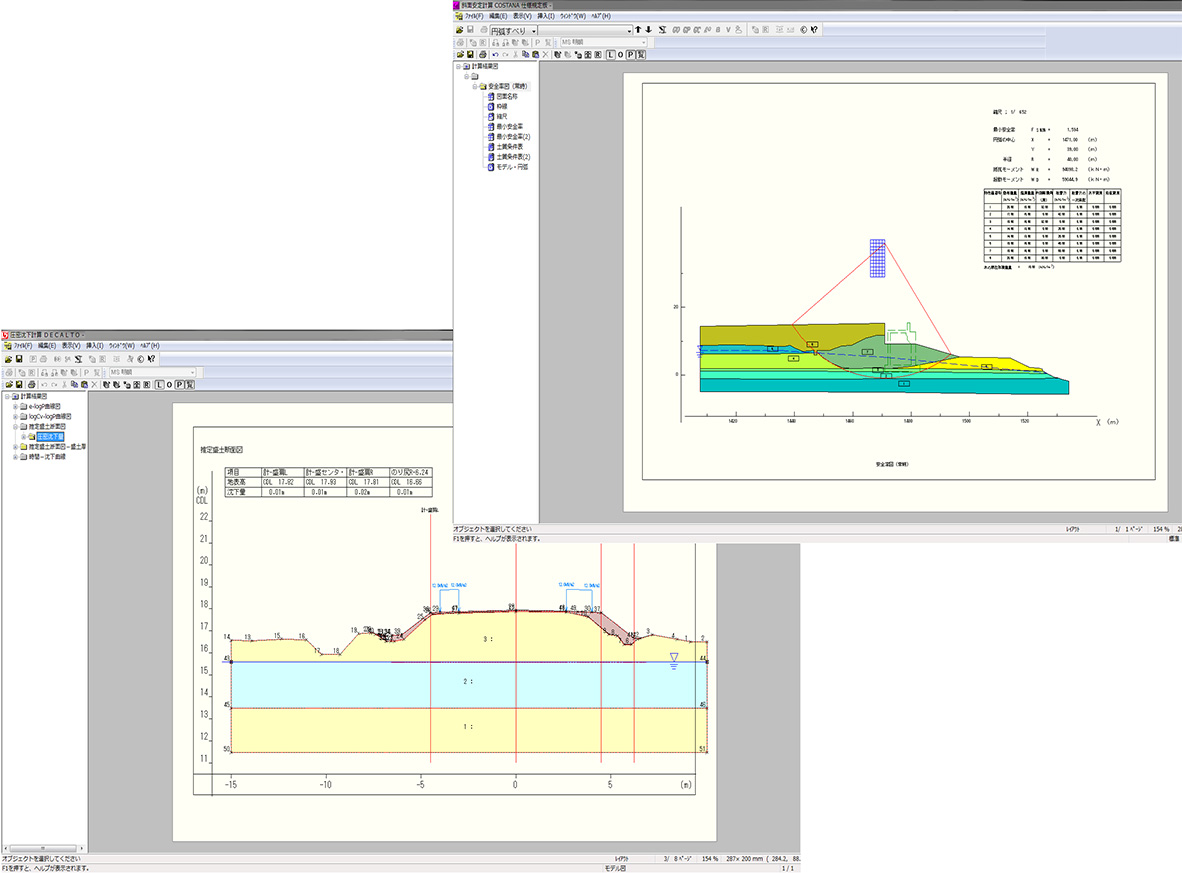This screenshot has height=873, width=1182.
Task: Open file in DECALTO main toolbar
Action: coord(8,359)
